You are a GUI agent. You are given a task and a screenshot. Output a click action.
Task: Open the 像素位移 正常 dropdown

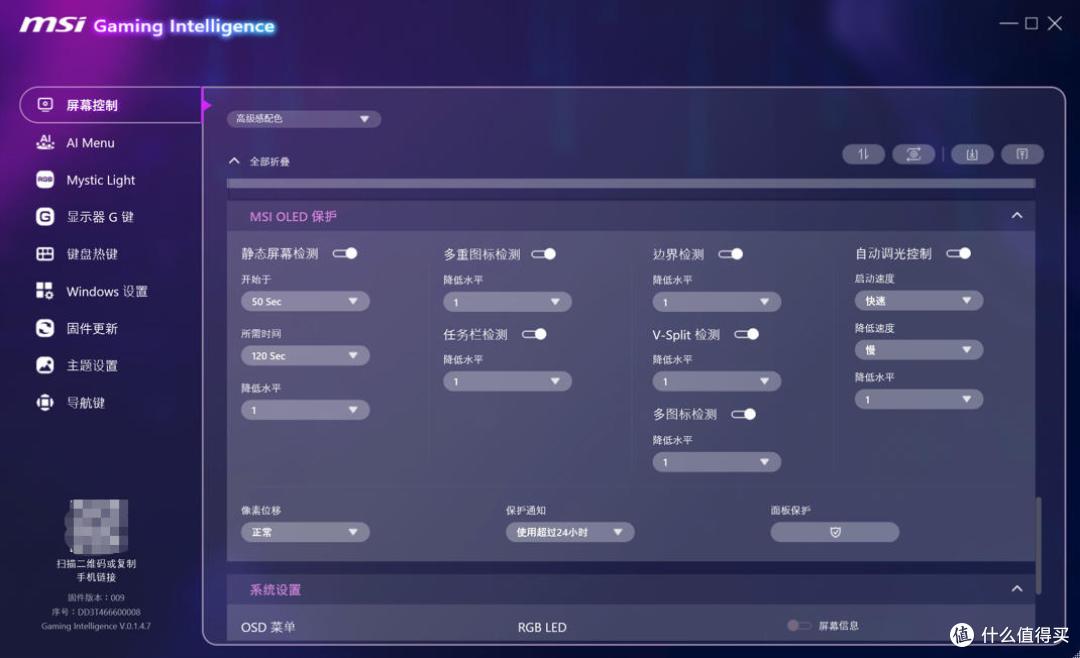tap(305, 532)
